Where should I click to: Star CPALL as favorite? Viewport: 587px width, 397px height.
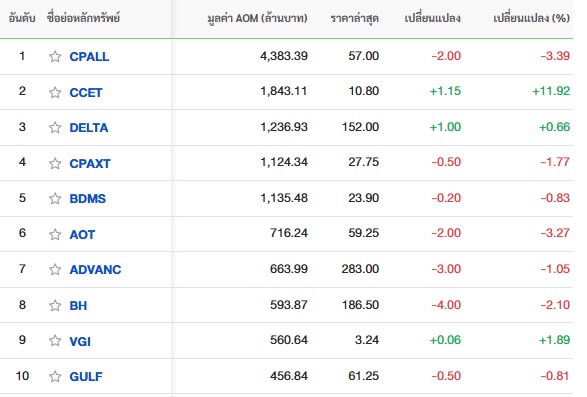(55, 57)
